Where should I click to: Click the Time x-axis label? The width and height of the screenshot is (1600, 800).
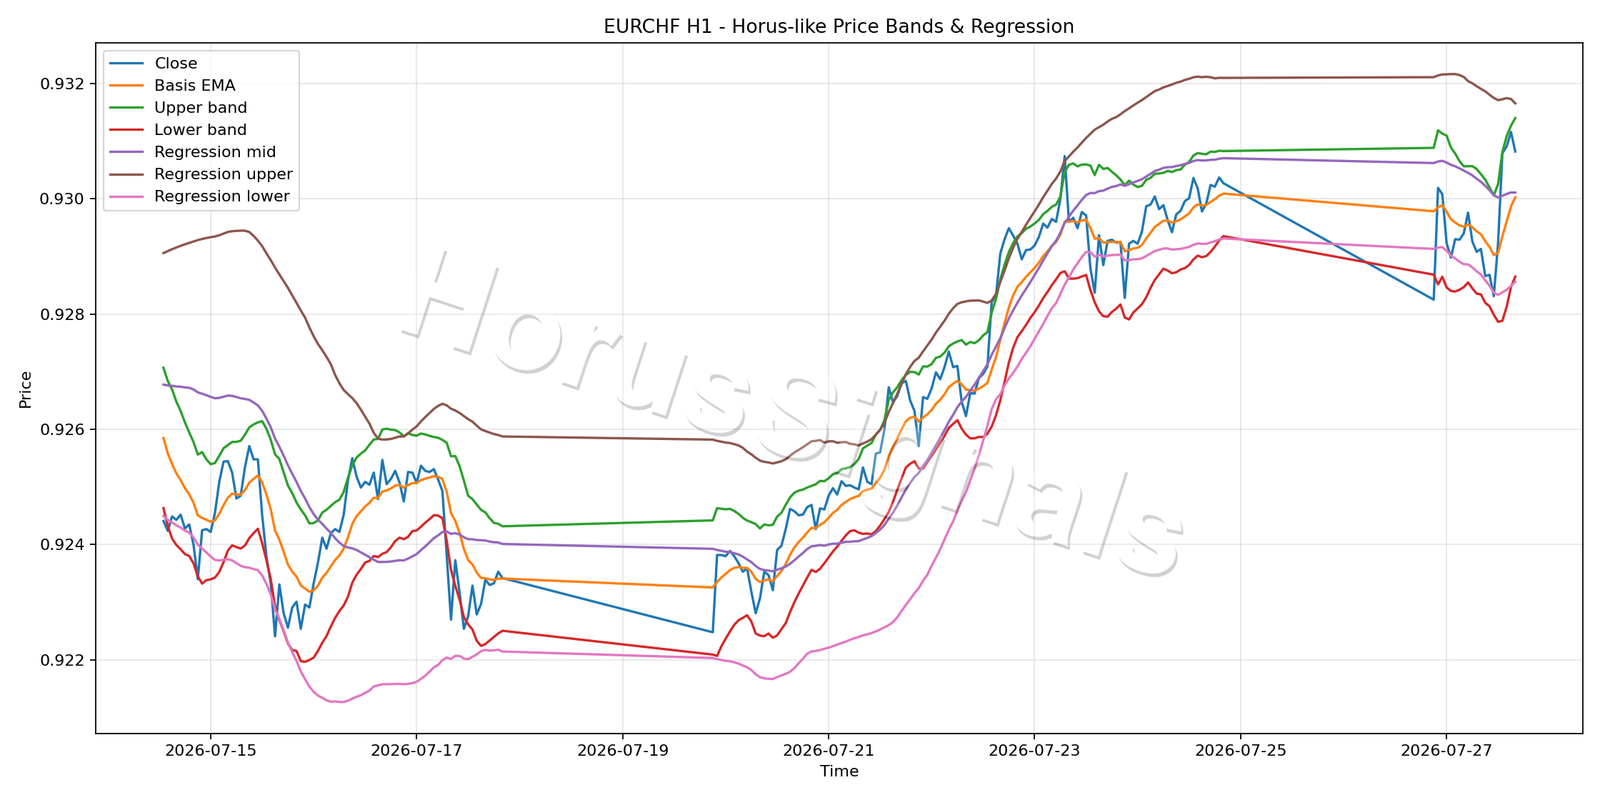[839, 771]
